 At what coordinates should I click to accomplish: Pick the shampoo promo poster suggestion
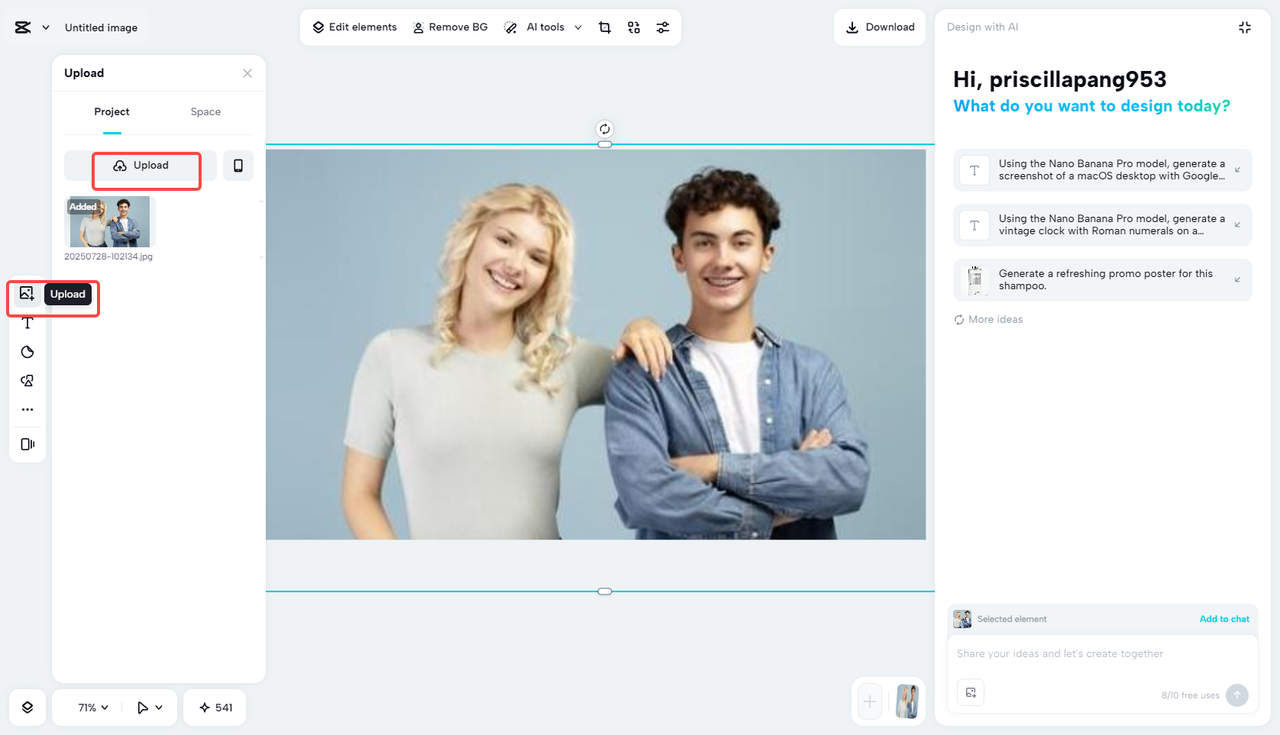(x=1103, y=280)
